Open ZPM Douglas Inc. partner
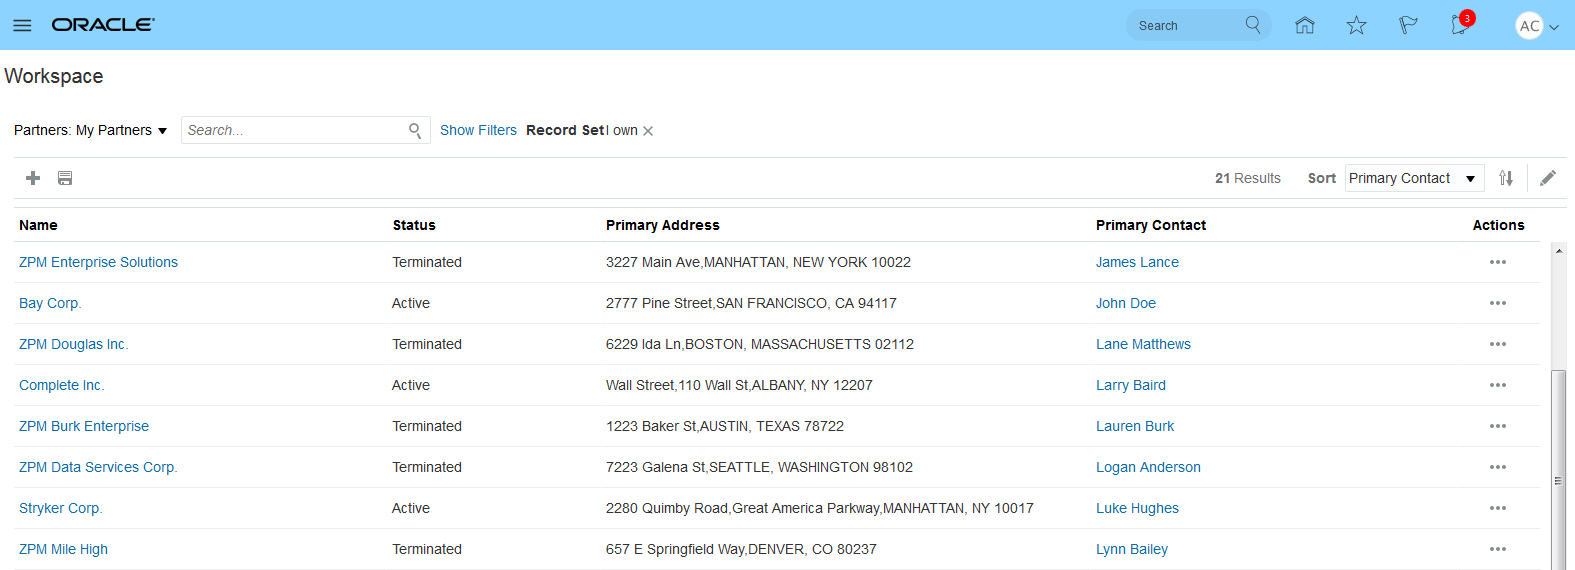1575x570 pixels. 74,344
